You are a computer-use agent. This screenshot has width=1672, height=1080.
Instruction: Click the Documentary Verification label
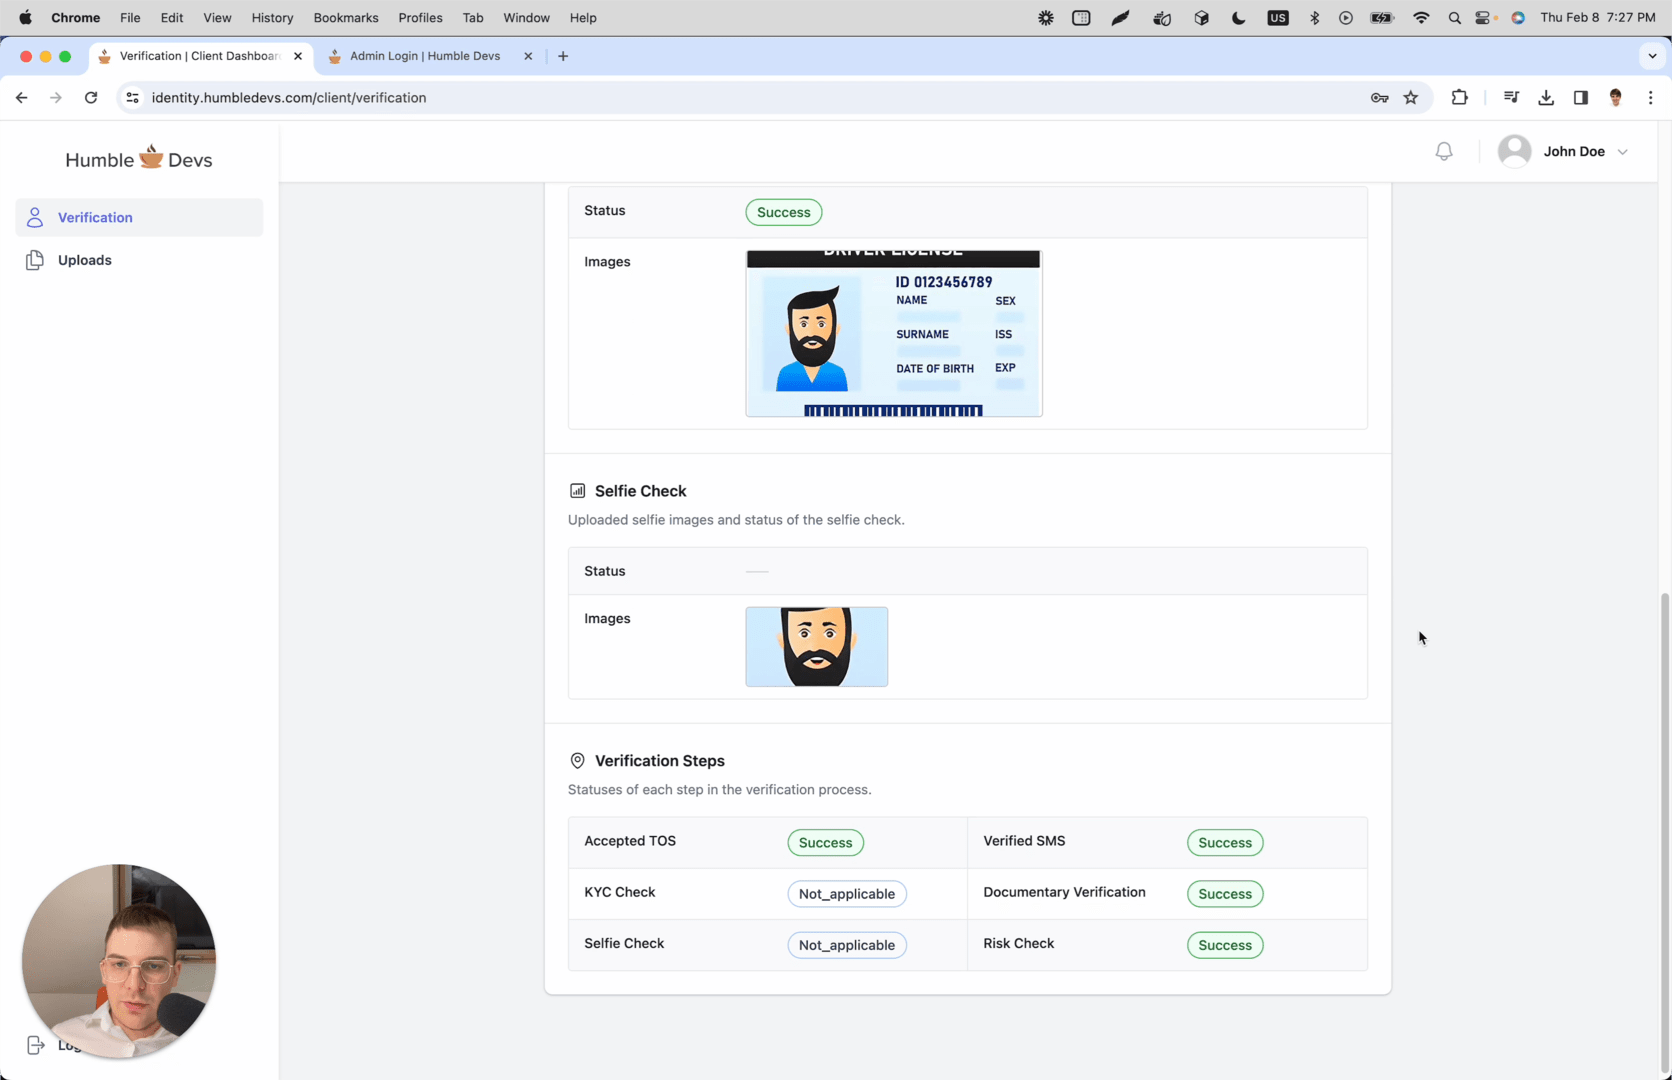point(1064,892)
